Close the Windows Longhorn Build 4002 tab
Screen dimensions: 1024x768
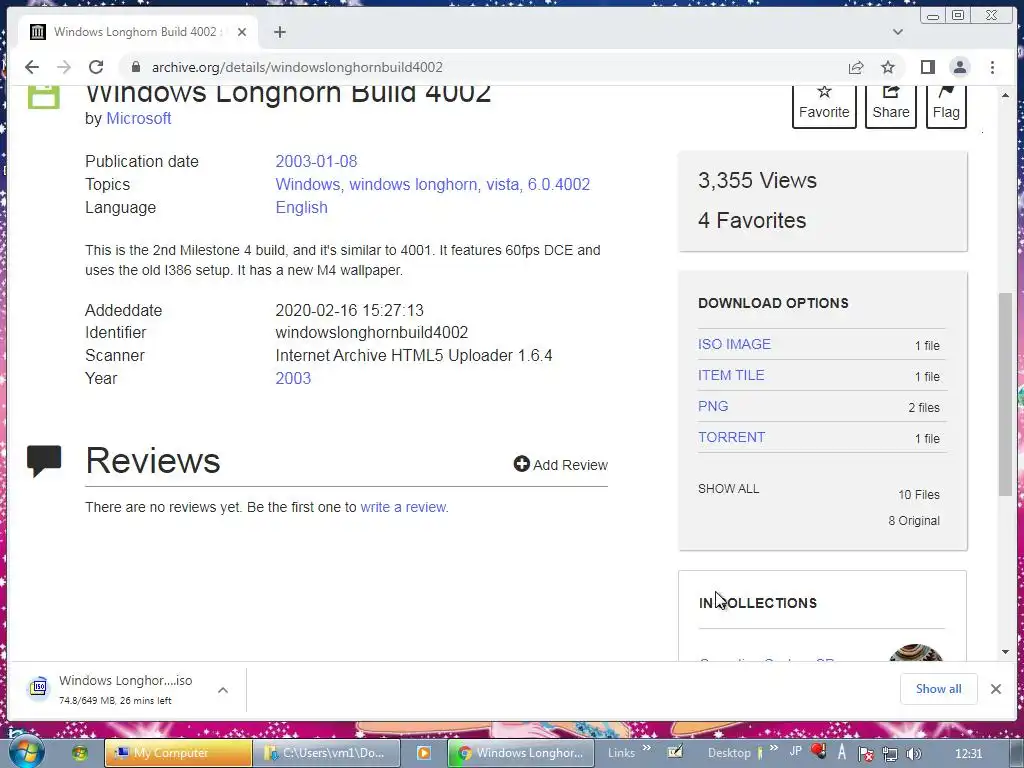pos(242,32)
